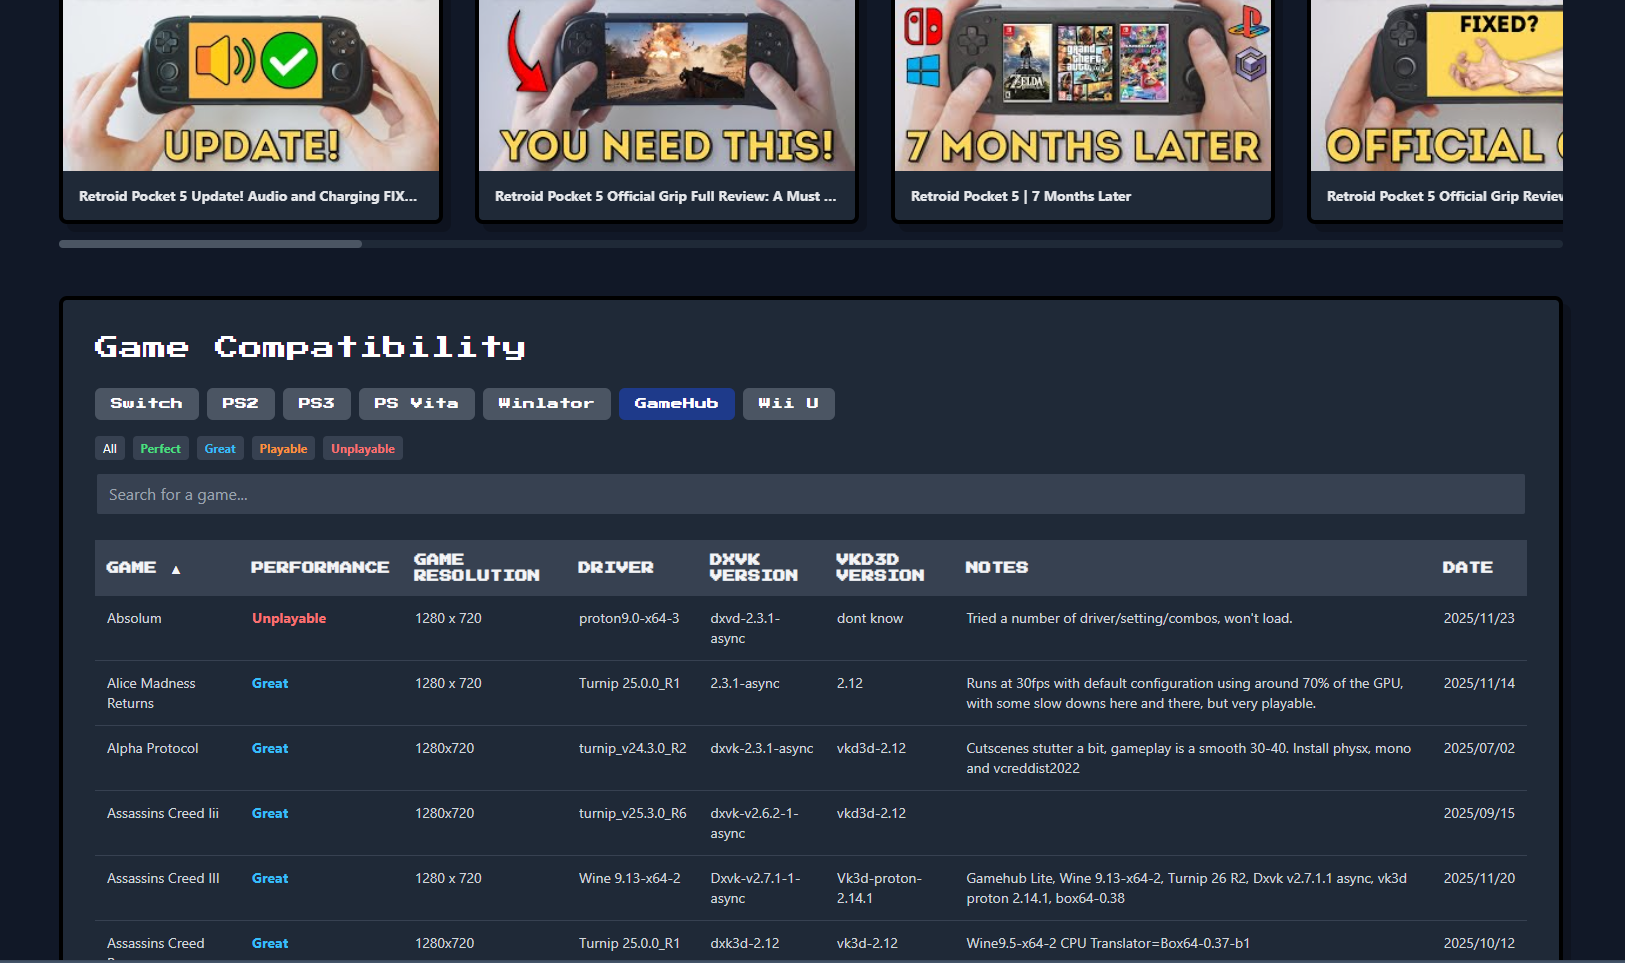Viewport: 1625px width, 963px height.
Task: Click the Absolum game name
Action: point(134,618)
